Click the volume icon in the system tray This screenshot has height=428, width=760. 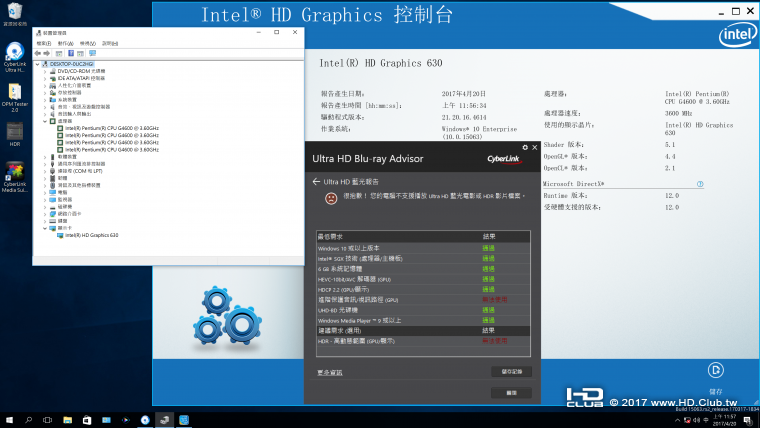697,420
